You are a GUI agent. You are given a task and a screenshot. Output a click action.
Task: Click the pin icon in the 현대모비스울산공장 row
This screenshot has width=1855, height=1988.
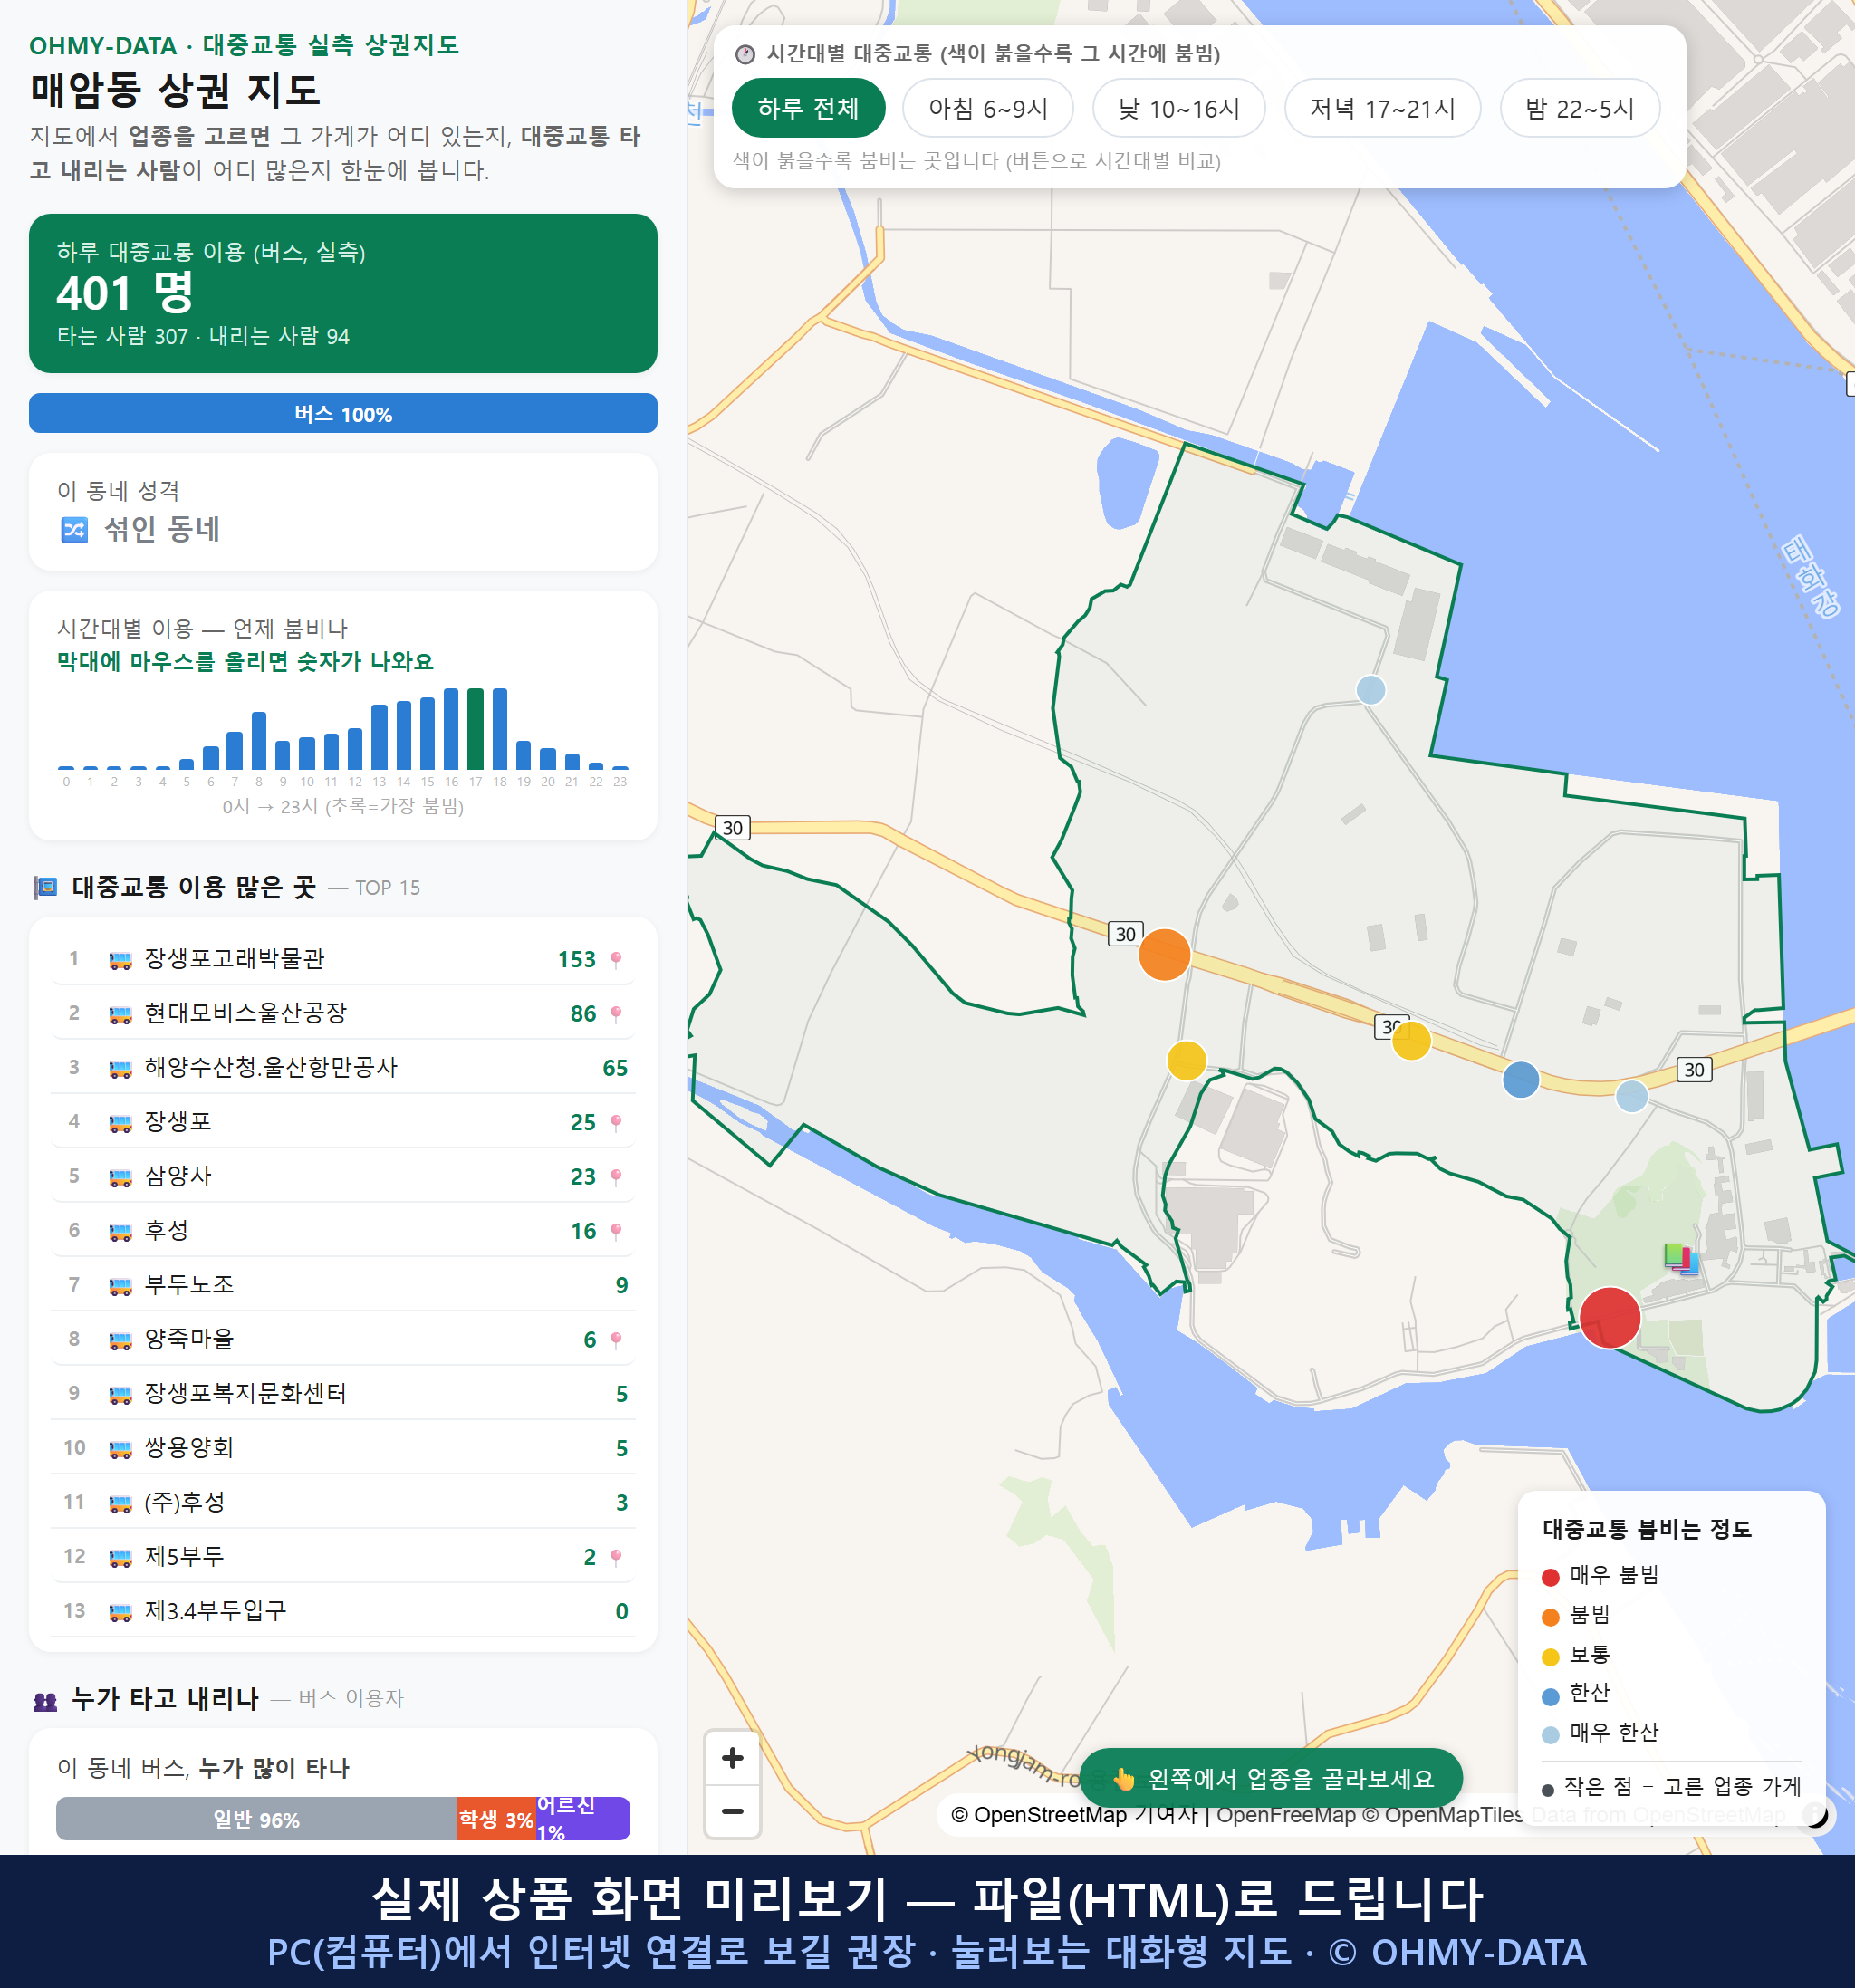tap(616, 1014)
